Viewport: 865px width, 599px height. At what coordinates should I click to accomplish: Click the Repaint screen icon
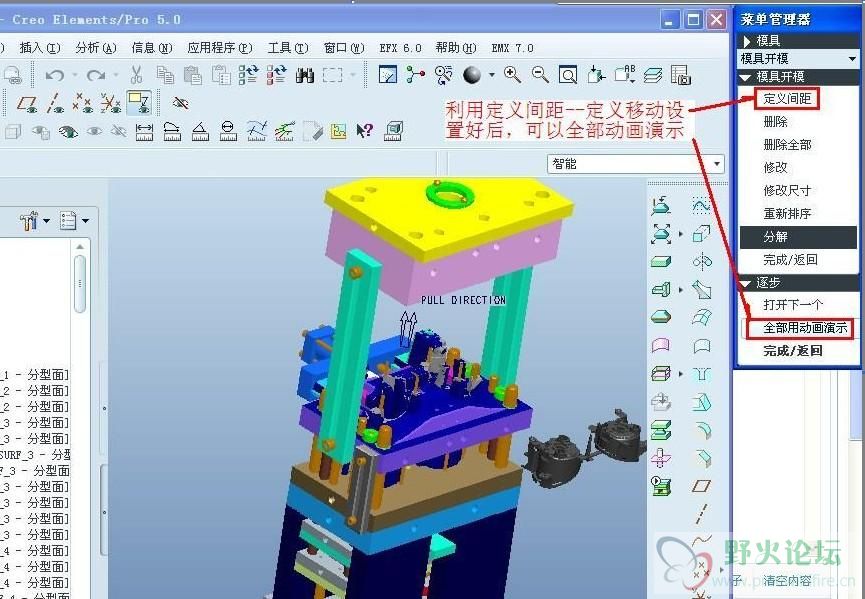pyautogui.click(x=388, y=74)
